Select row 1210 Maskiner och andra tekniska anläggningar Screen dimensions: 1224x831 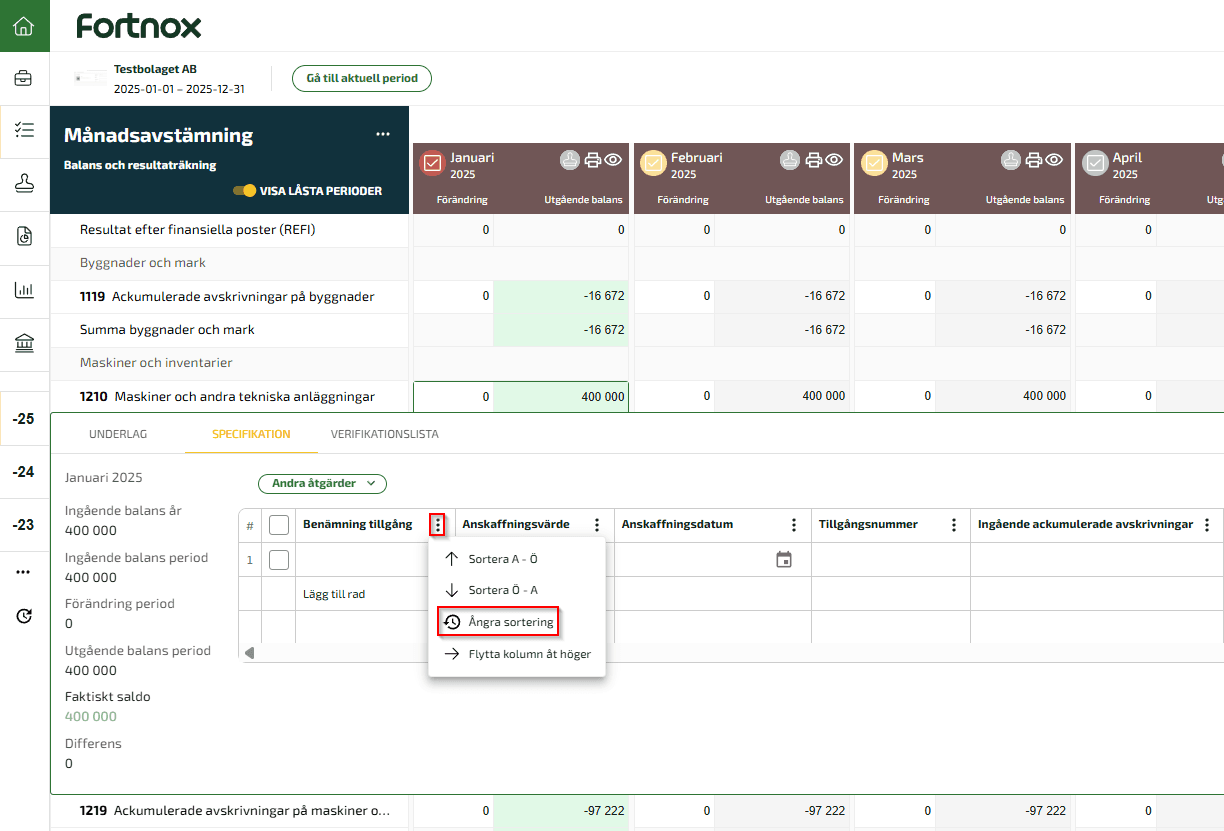(230, 396)
